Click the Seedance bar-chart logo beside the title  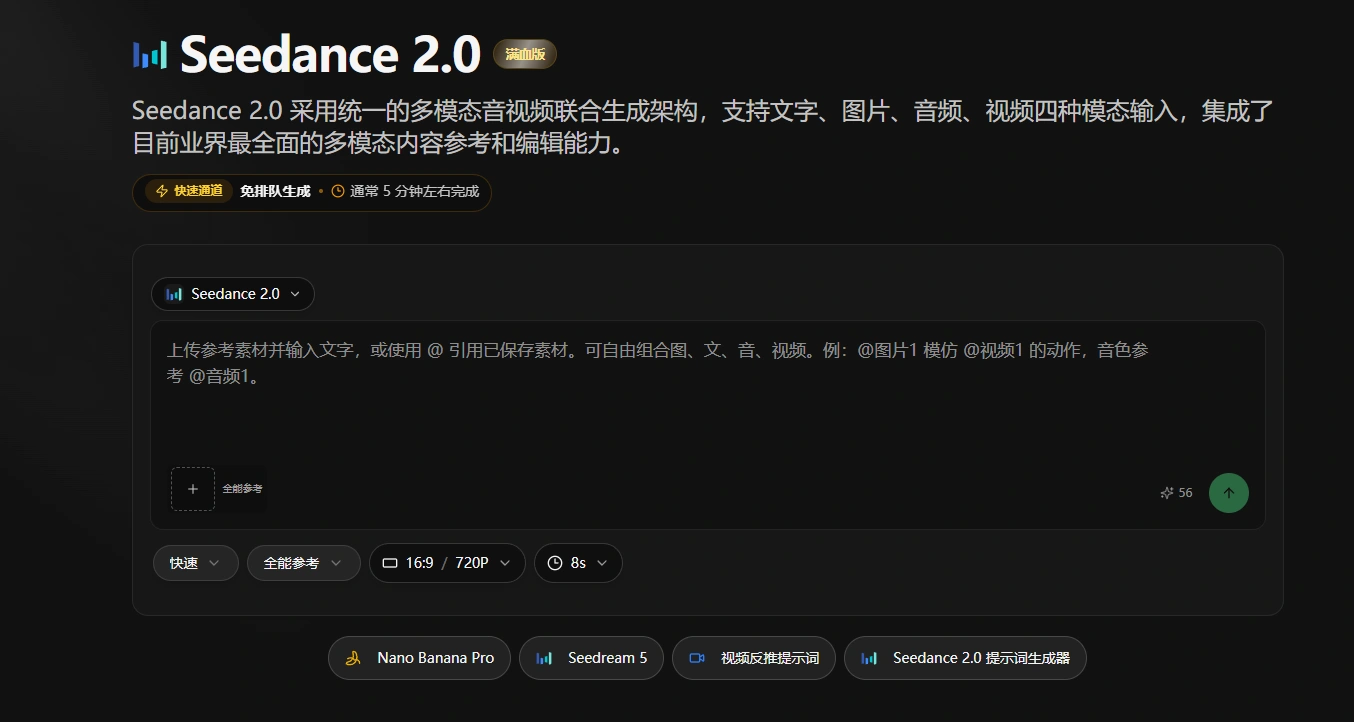(x=150, y=54)
